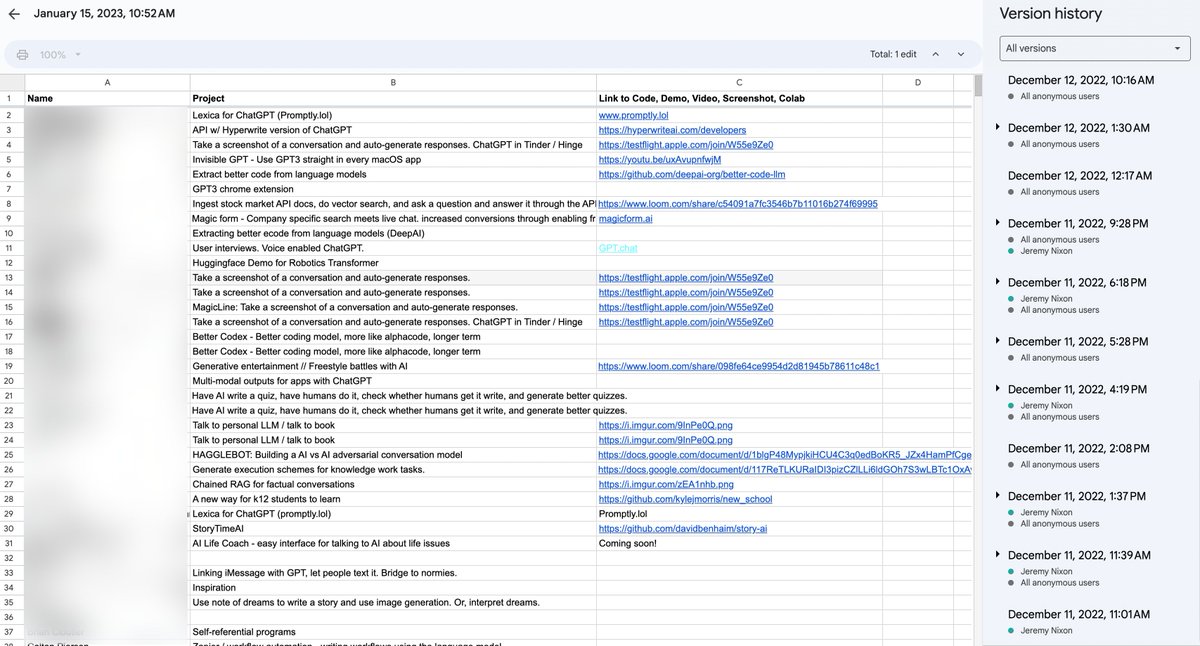Open the github.com/kylejmorris/new_school link
Viewport: 1200px width, 646px height.
click(x=685, y=499)
